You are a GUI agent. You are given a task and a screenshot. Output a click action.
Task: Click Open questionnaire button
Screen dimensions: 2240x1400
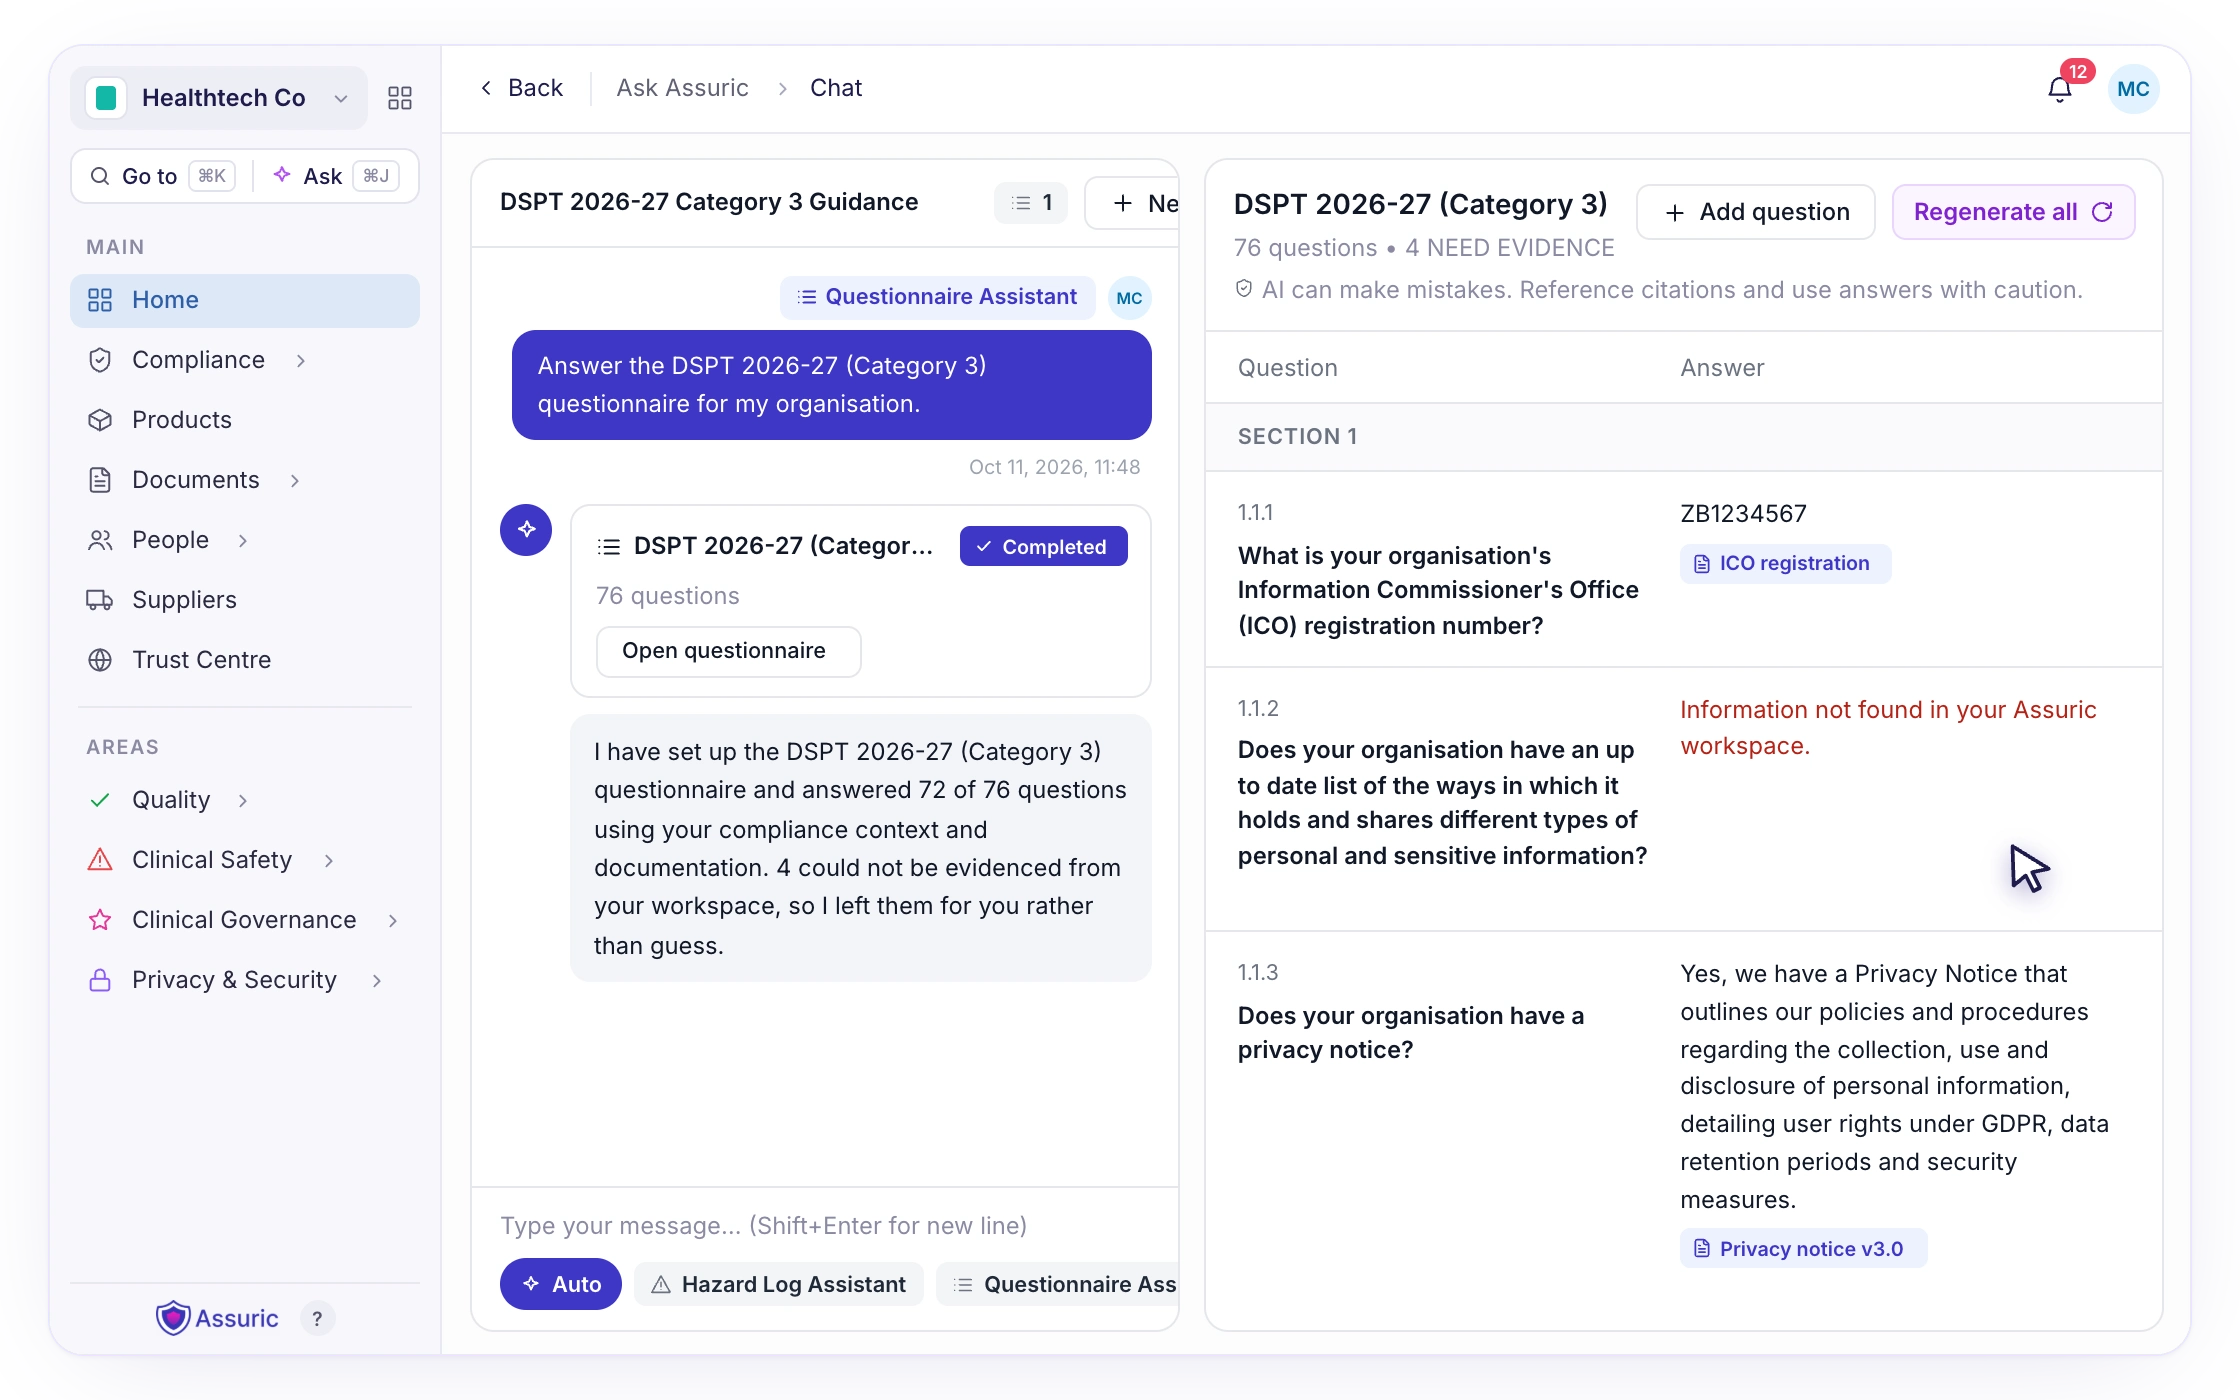(727, 651)
